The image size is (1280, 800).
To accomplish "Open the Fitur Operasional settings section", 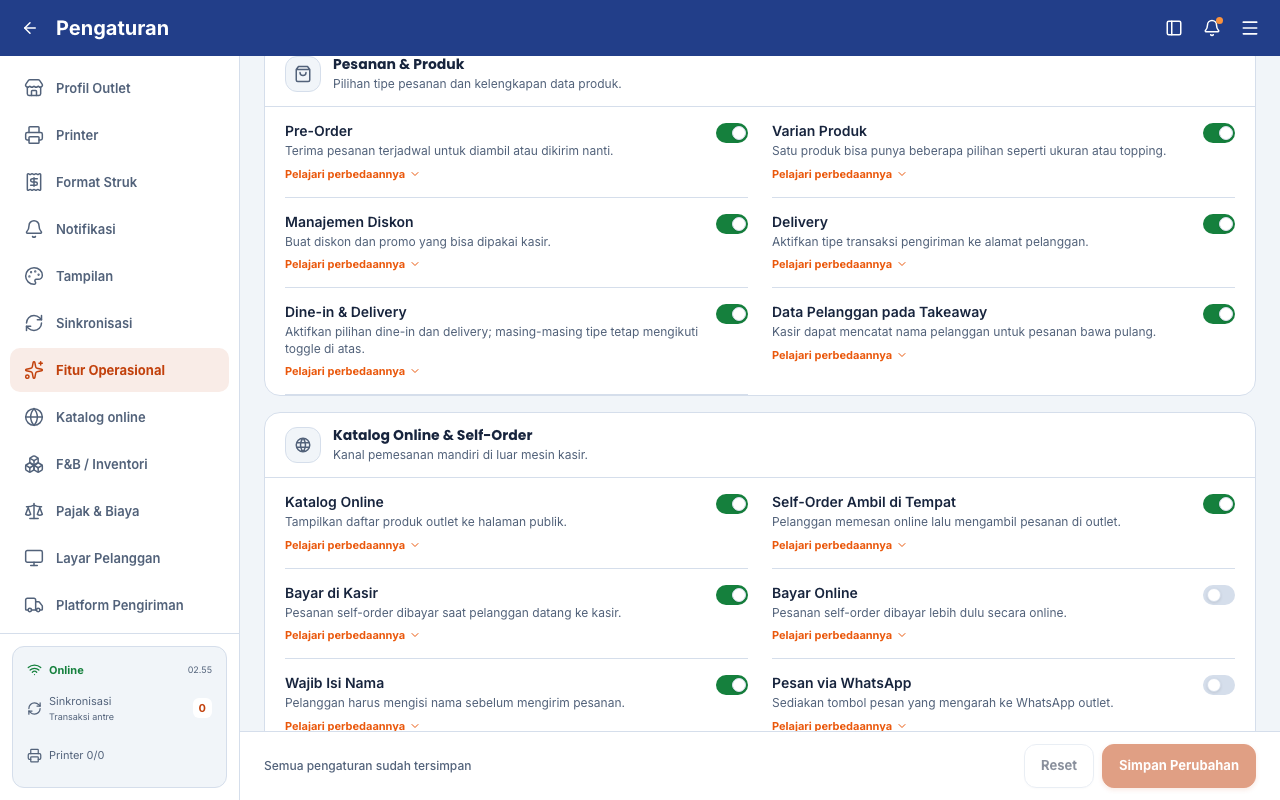I will pos(119,370).
